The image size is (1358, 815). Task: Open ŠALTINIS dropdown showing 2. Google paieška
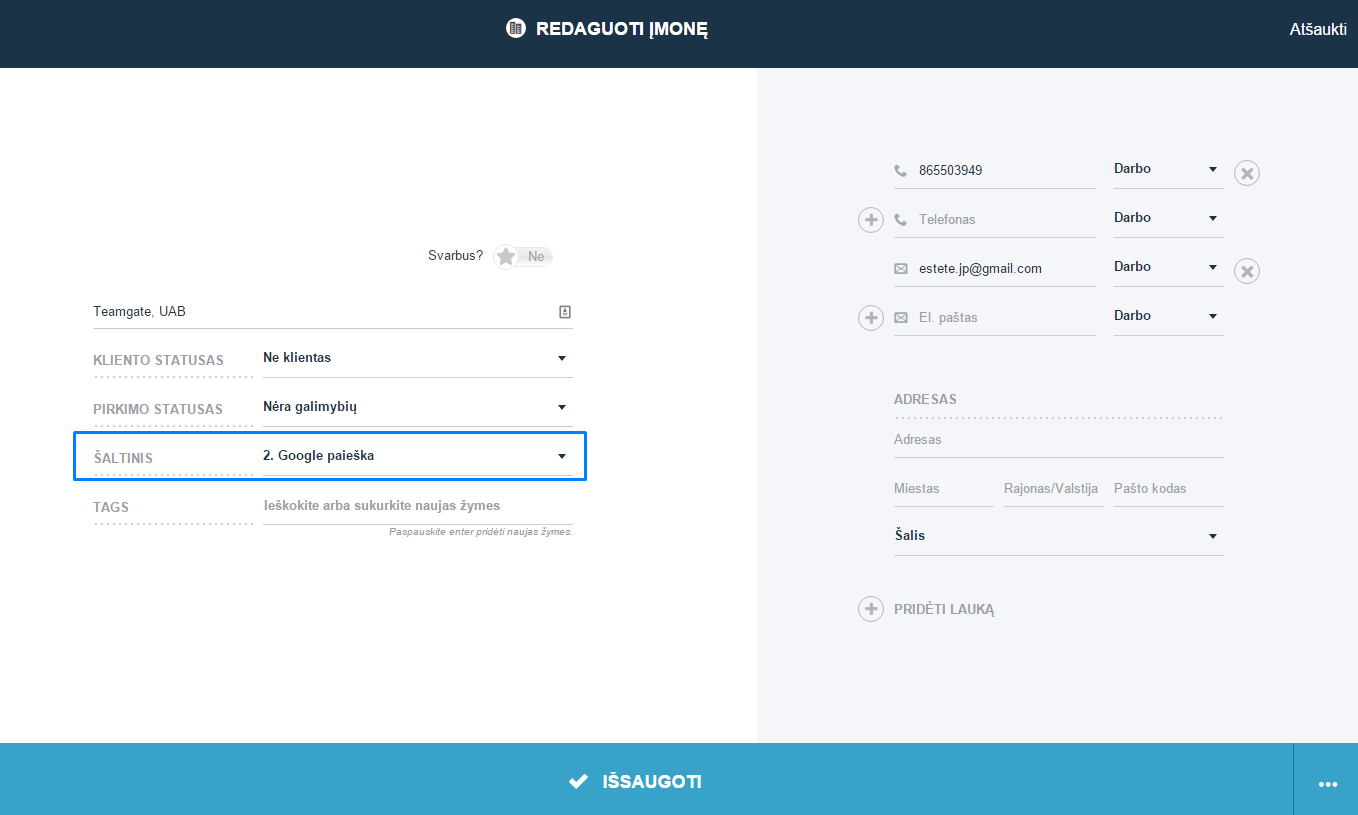(418, 456)
